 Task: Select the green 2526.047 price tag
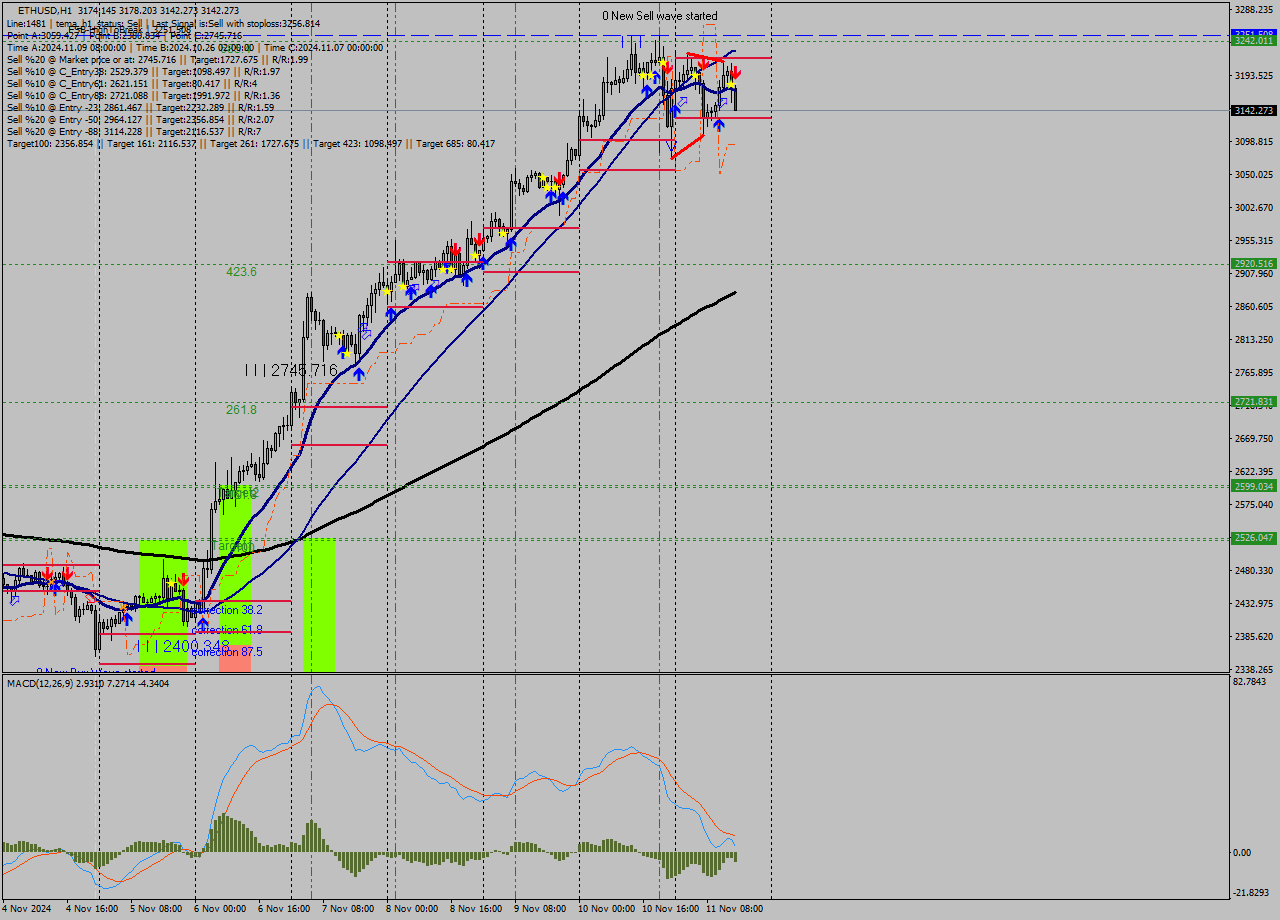(1253, 538)
